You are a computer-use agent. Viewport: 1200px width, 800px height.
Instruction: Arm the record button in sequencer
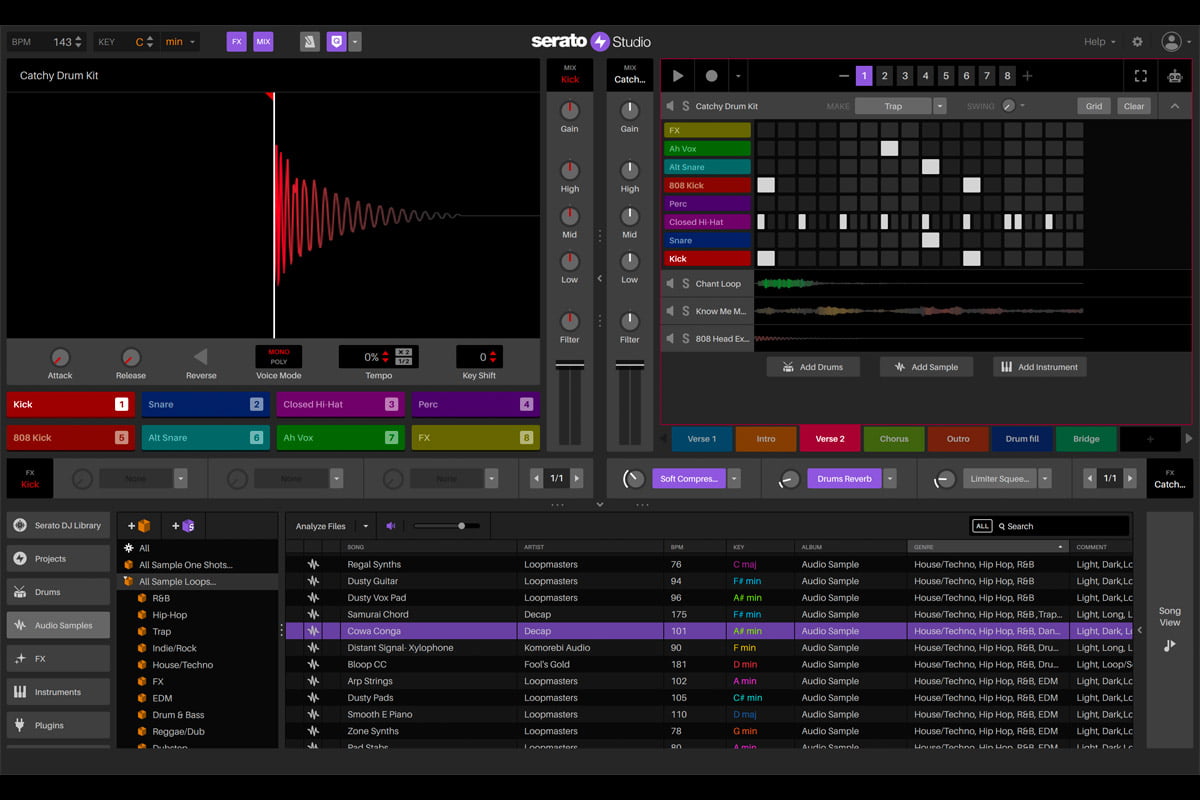click(711, 75)
